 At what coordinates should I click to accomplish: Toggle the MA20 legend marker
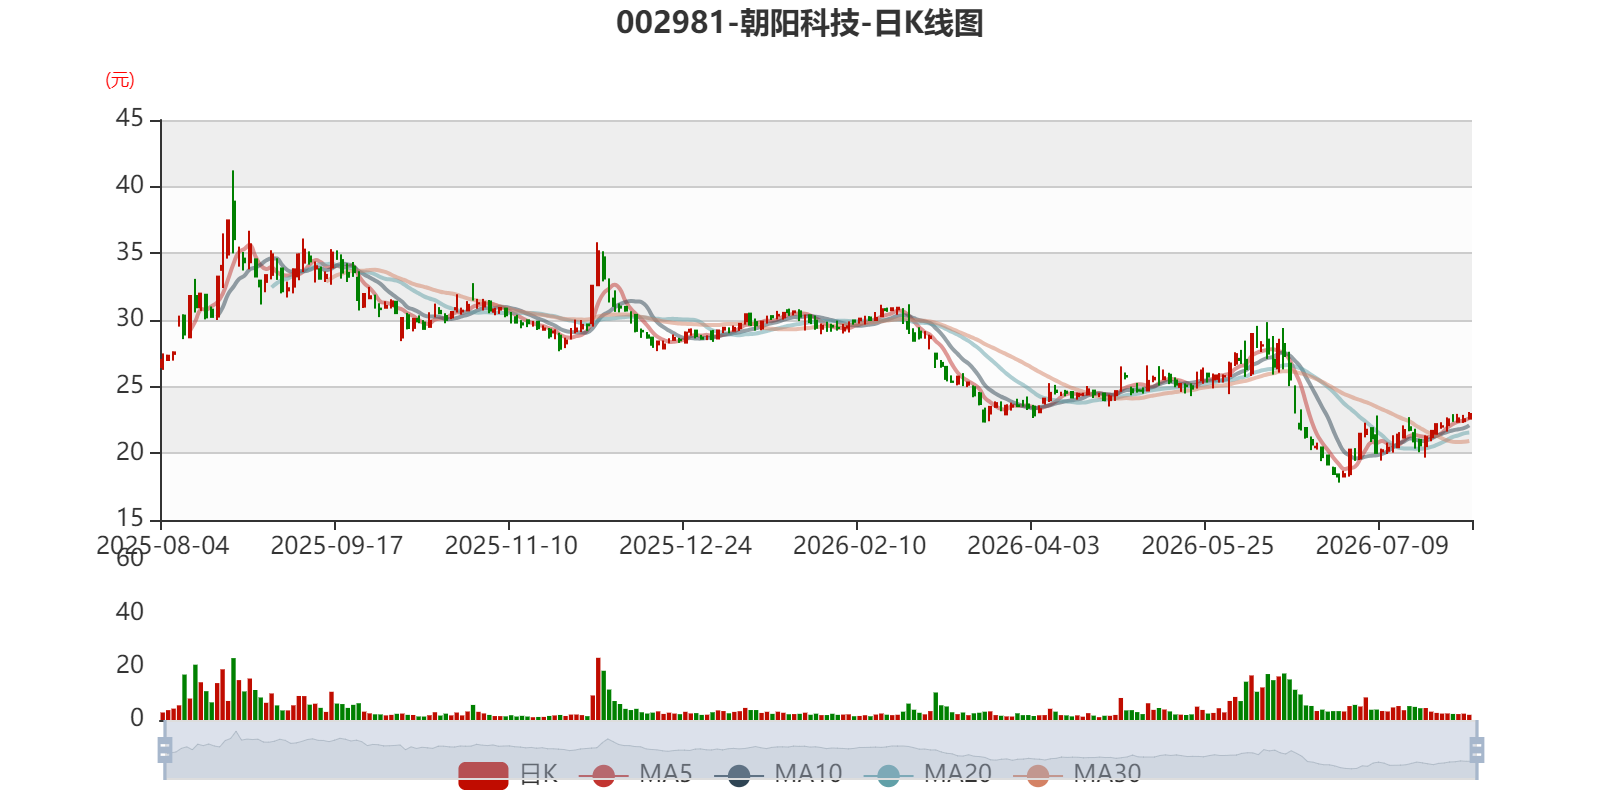888,775
